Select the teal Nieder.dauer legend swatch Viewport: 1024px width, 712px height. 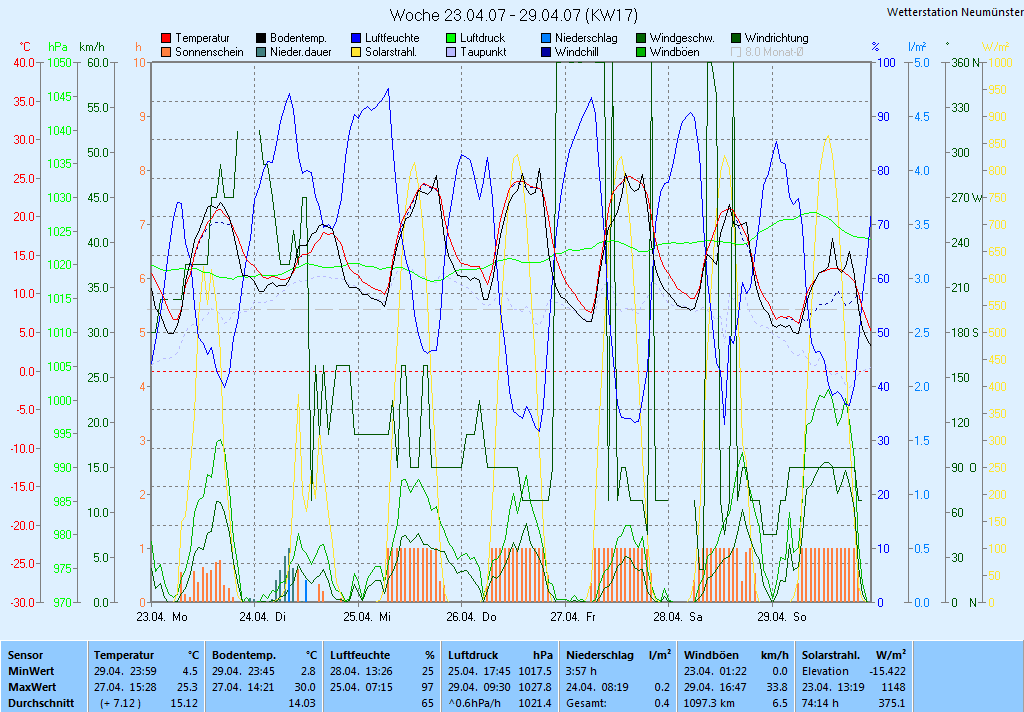click(x=261, y=52)
